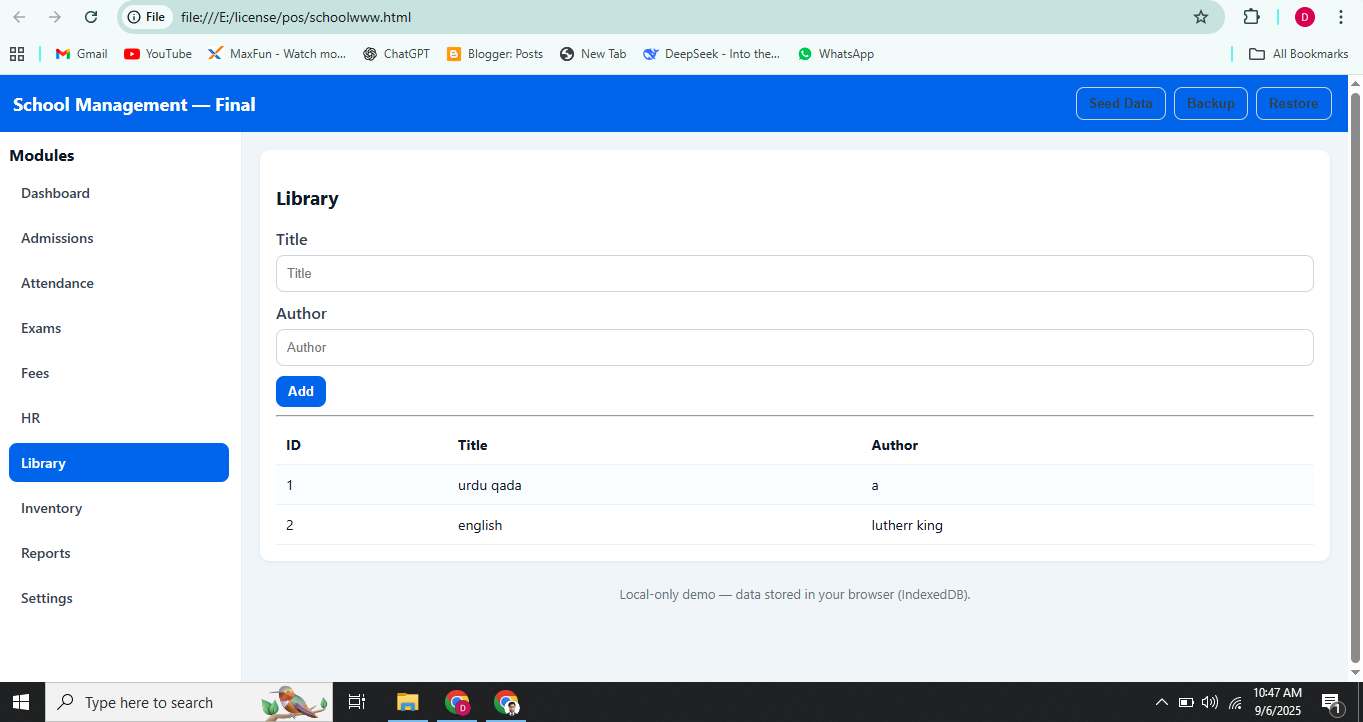
Task: Switch to the Dashboard module
Action: (x=56, y=193)
